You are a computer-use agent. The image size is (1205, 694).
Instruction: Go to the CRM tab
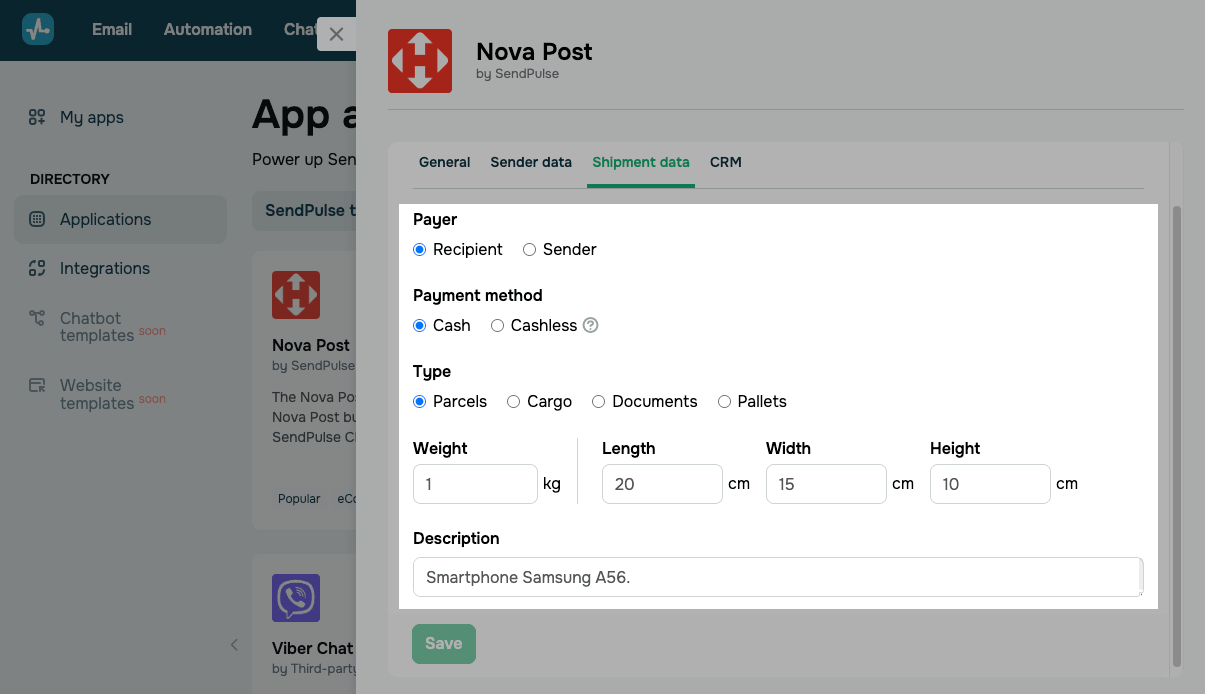tap(725, 162)
